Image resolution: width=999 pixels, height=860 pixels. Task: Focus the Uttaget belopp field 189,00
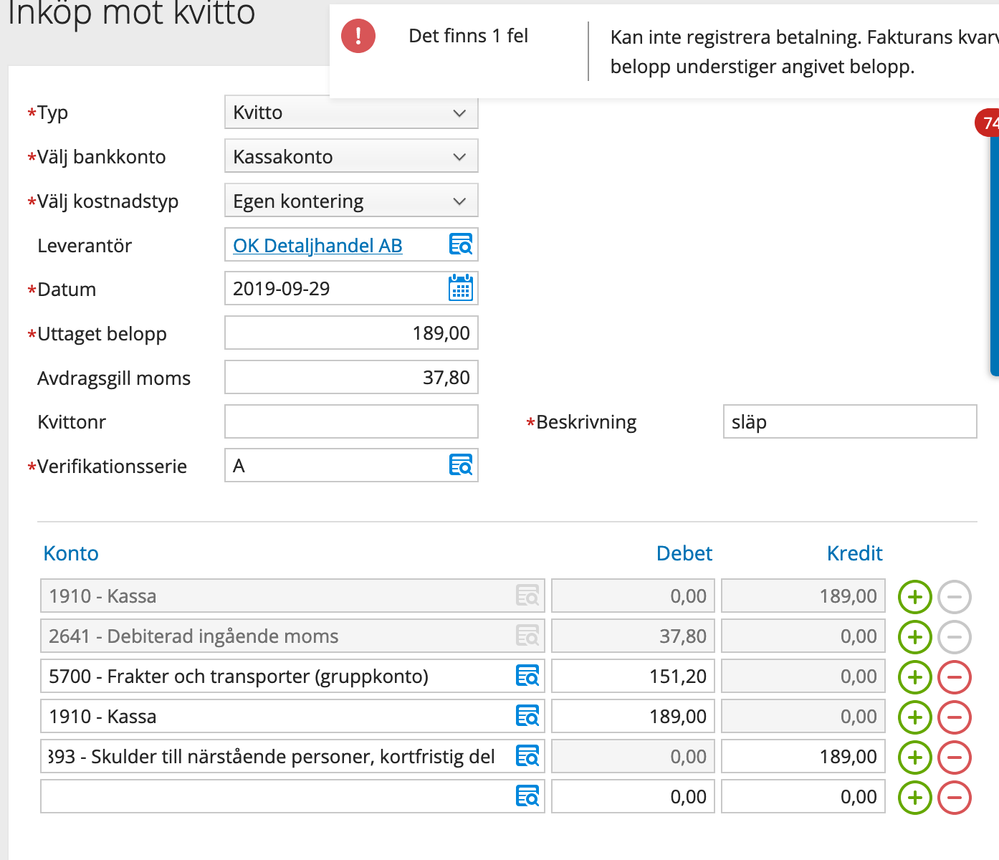click(351, 333)
